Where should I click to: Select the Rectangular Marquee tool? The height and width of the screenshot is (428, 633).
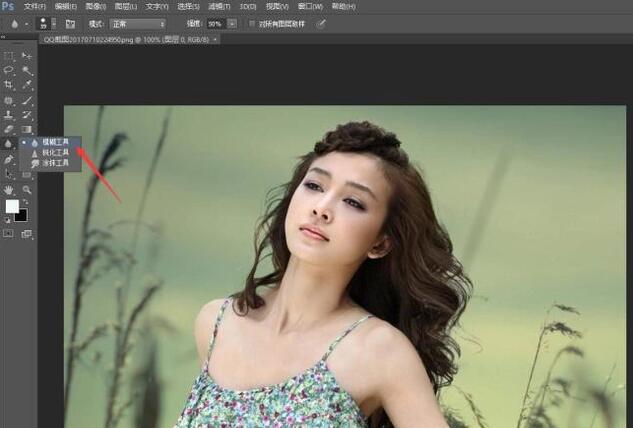coord(8,56)
